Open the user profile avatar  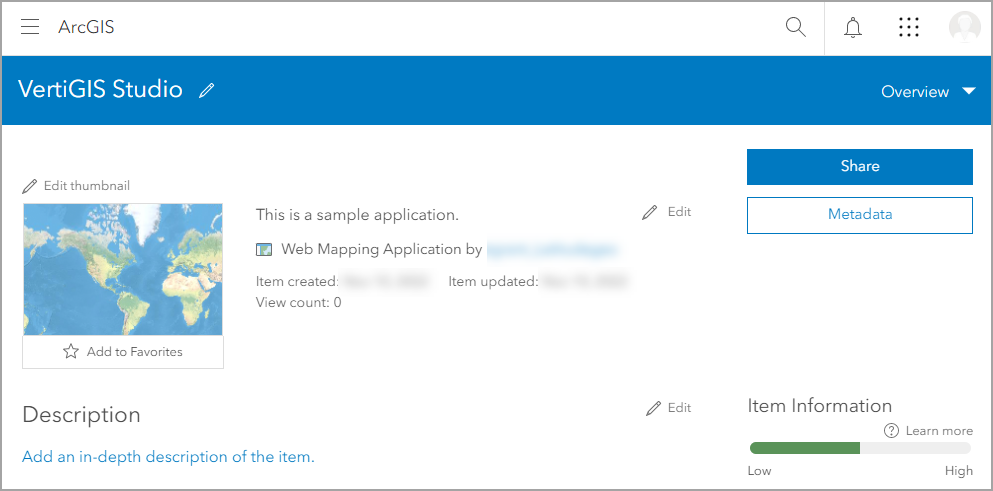pos(965,27)
